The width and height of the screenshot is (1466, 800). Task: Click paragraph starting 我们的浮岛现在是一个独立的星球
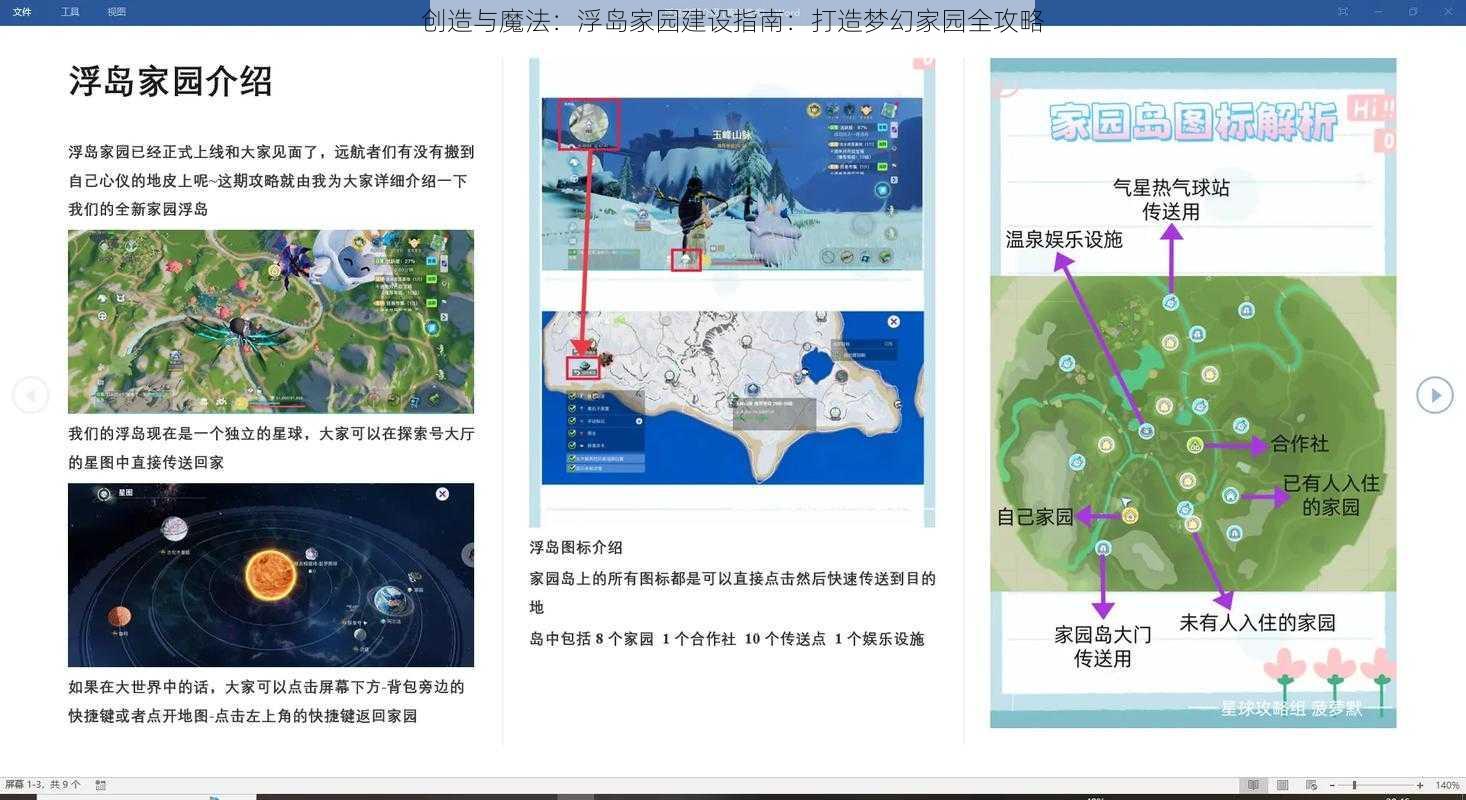point(271,448)
